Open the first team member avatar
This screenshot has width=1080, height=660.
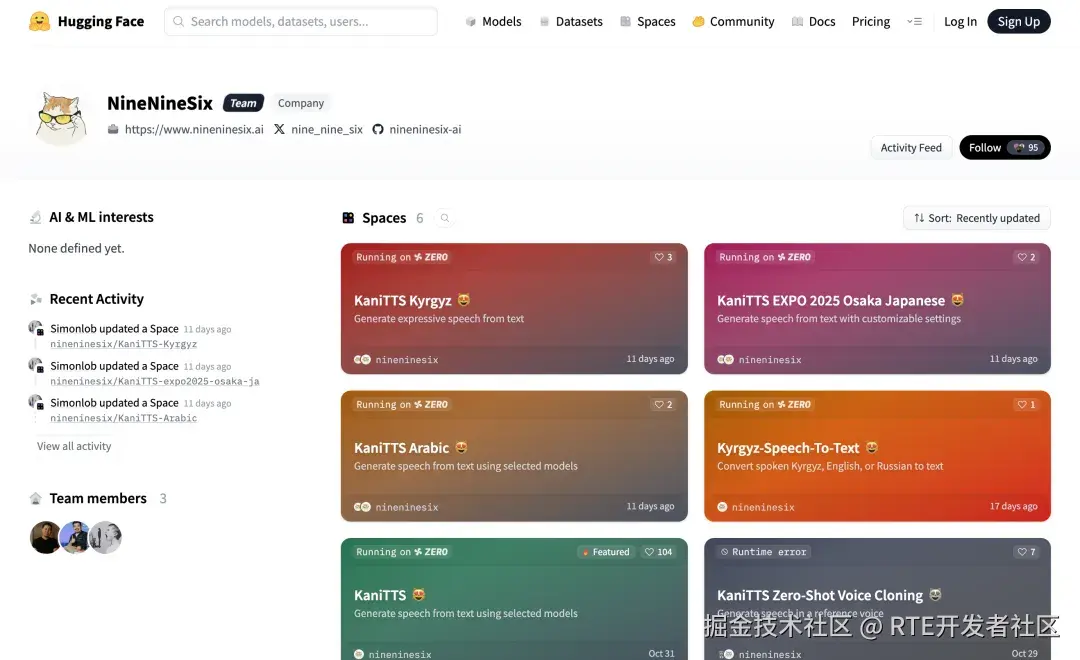point(45,537)
